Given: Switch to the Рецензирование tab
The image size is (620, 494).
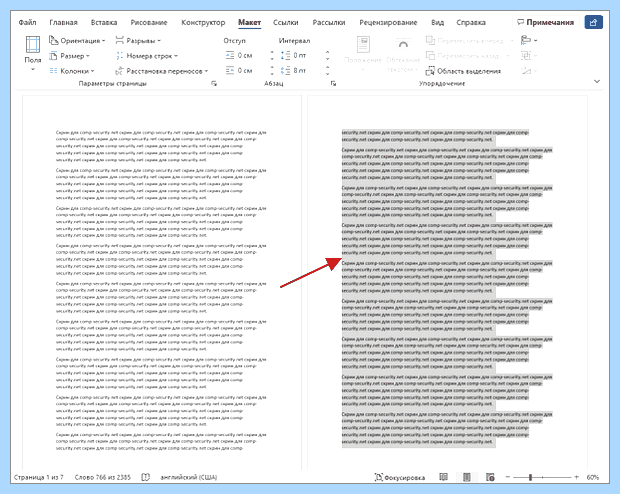Looking at the screenshot, I should point(388,22).
